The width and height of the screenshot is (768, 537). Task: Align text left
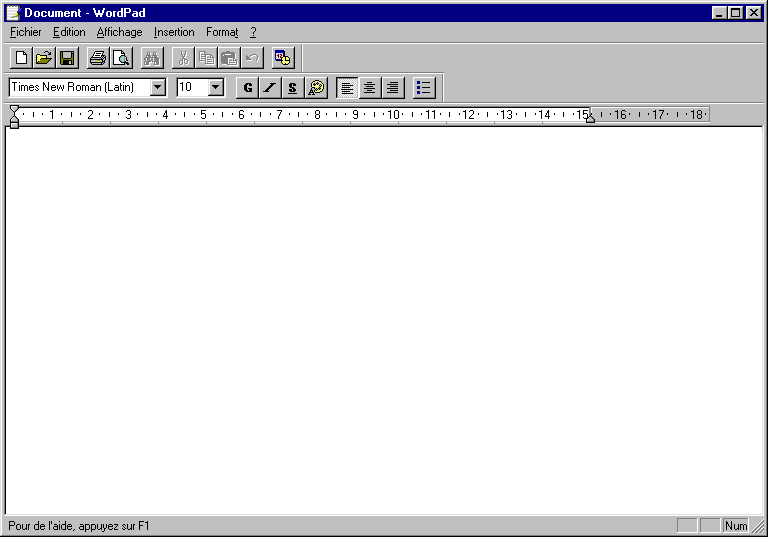[x=347, y=88]
